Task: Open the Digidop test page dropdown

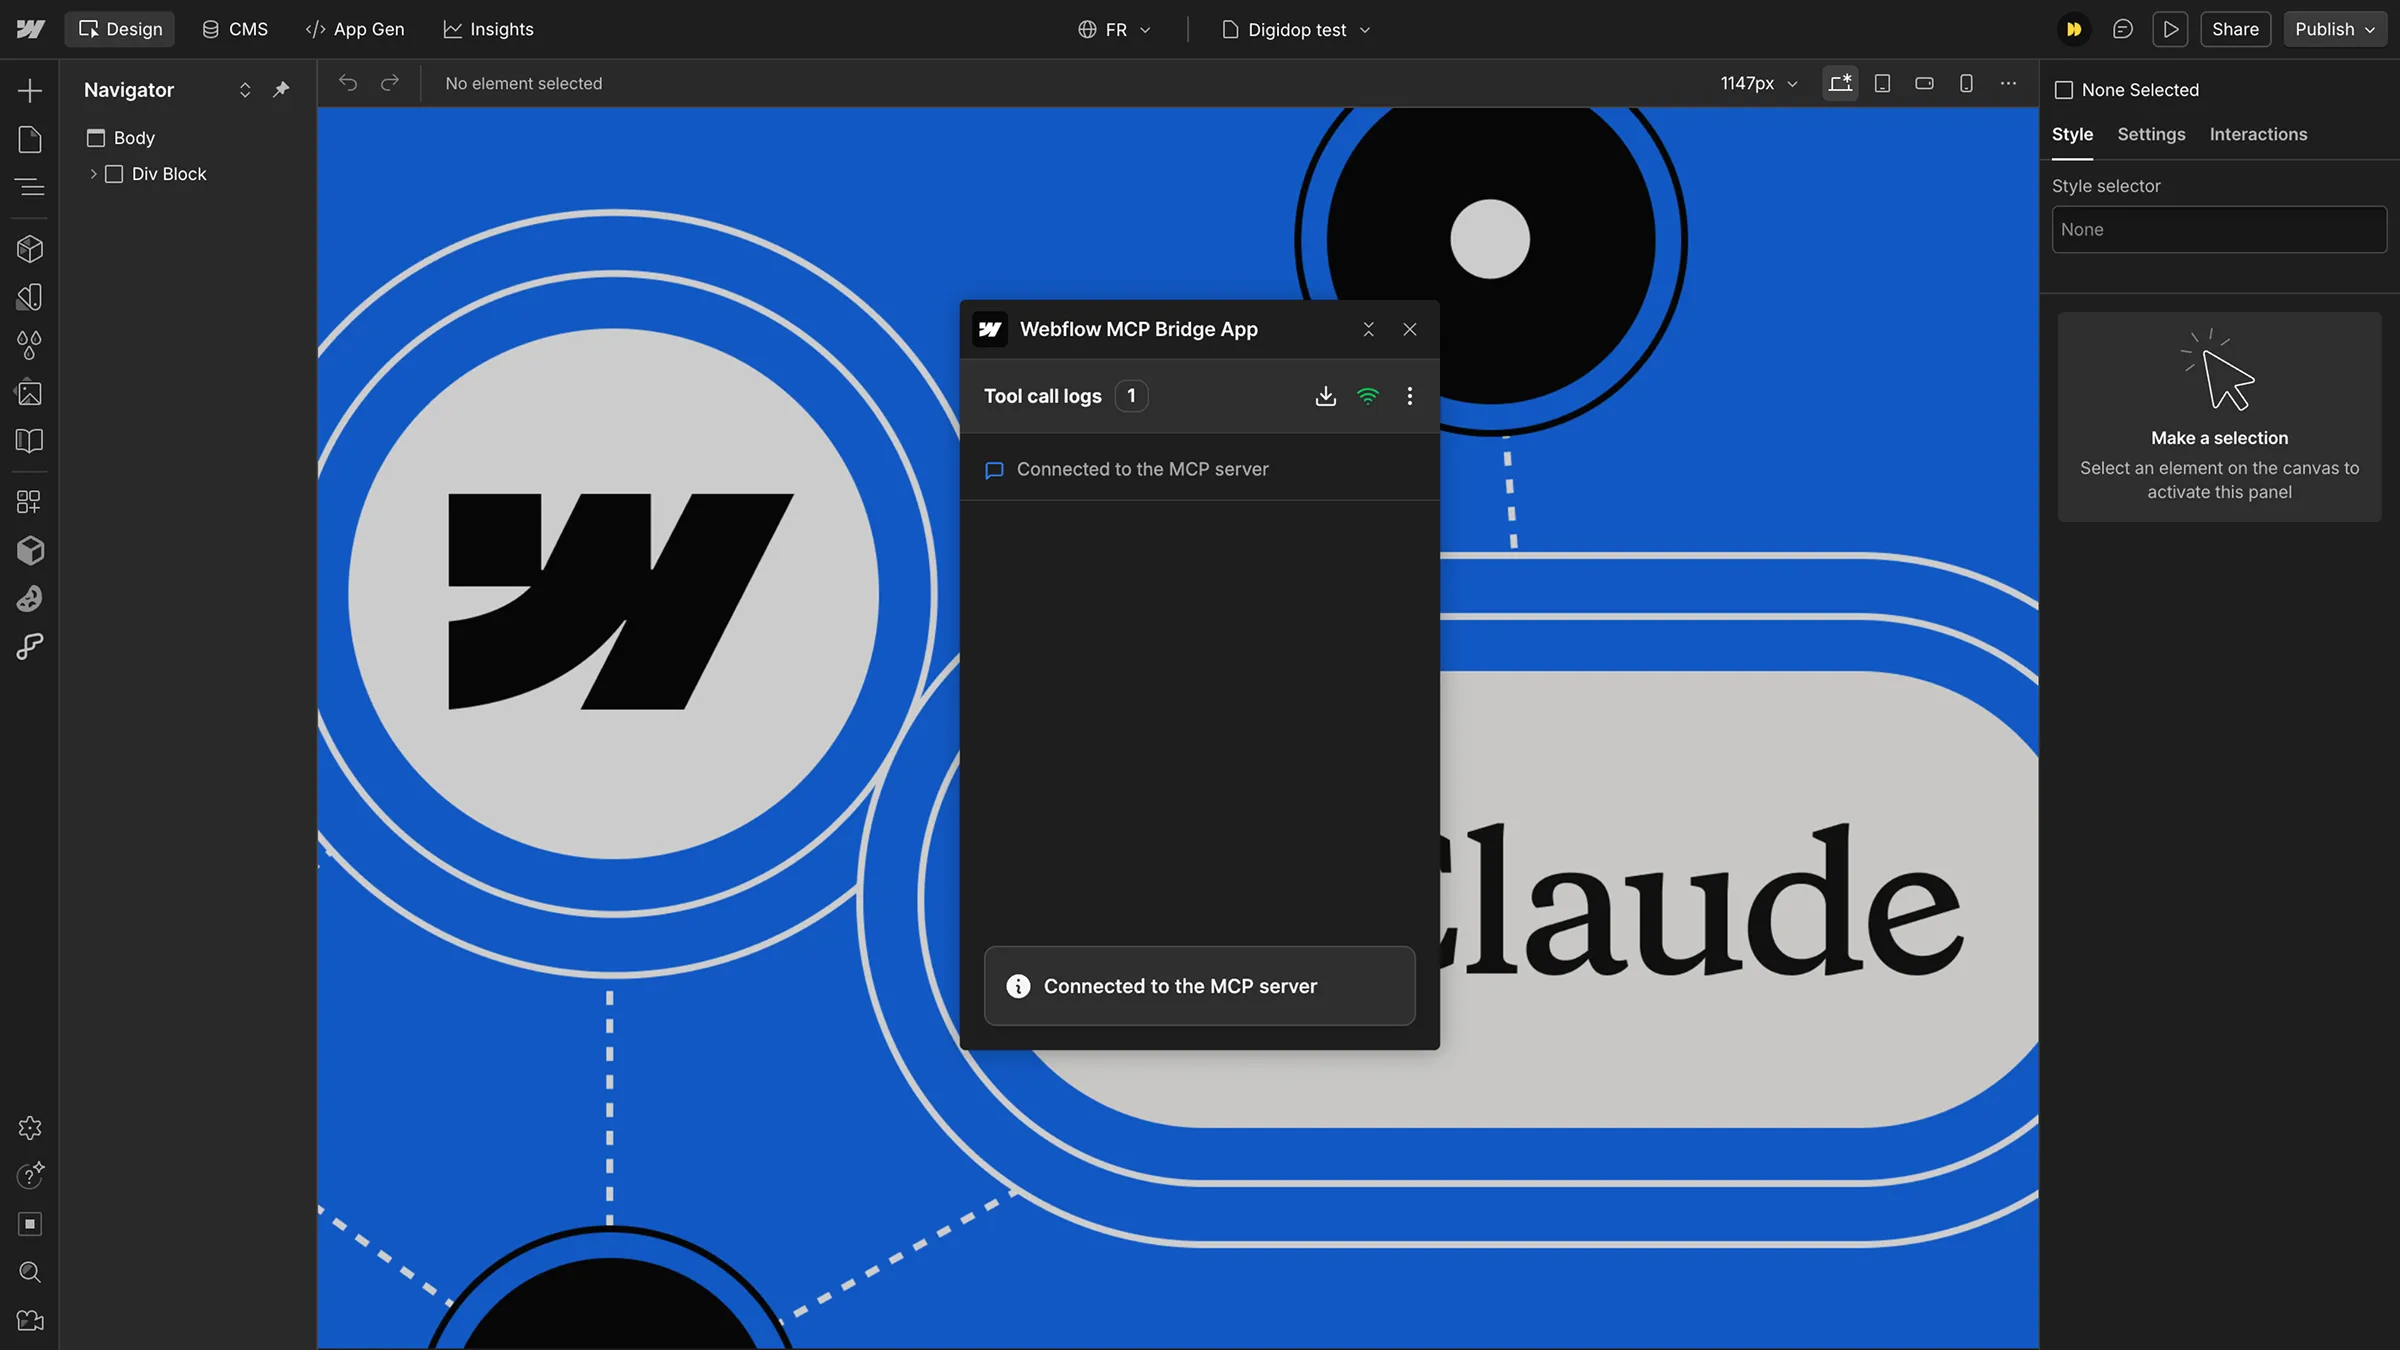Action: tap(1296, 29)
